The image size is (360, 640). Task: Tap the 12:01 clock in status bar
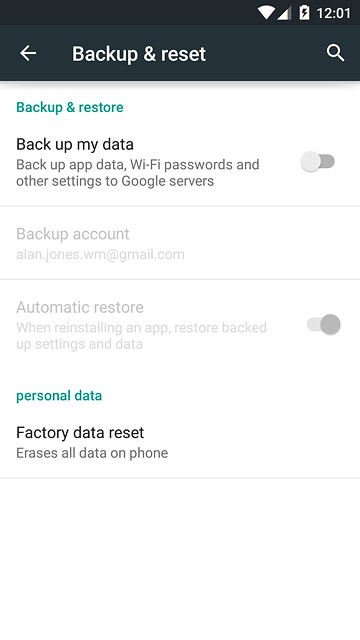tap(333, 13)
